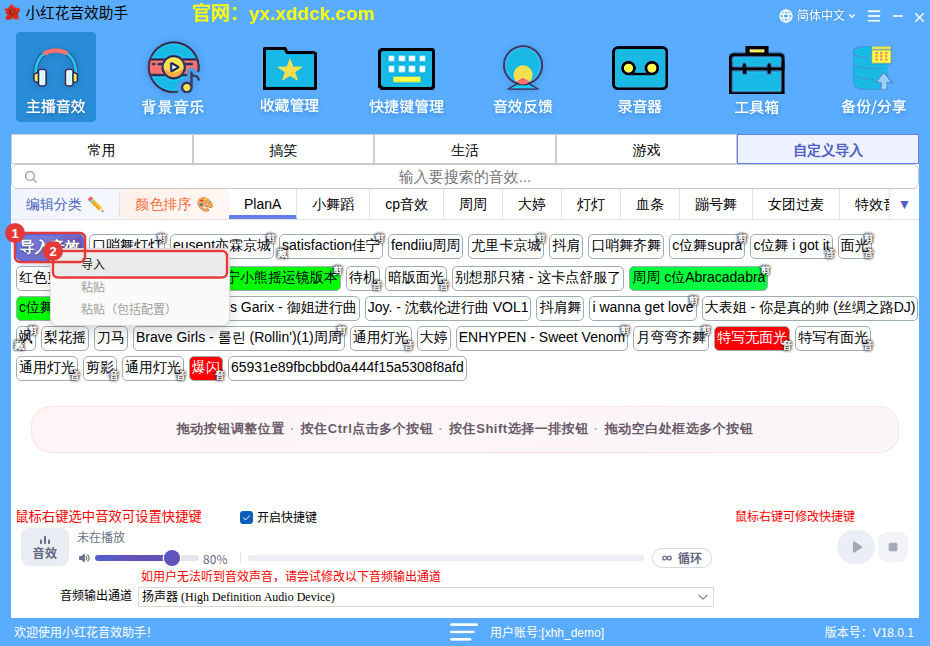Play the red 爆闪 button
The image size is (930, 646).
206,368
